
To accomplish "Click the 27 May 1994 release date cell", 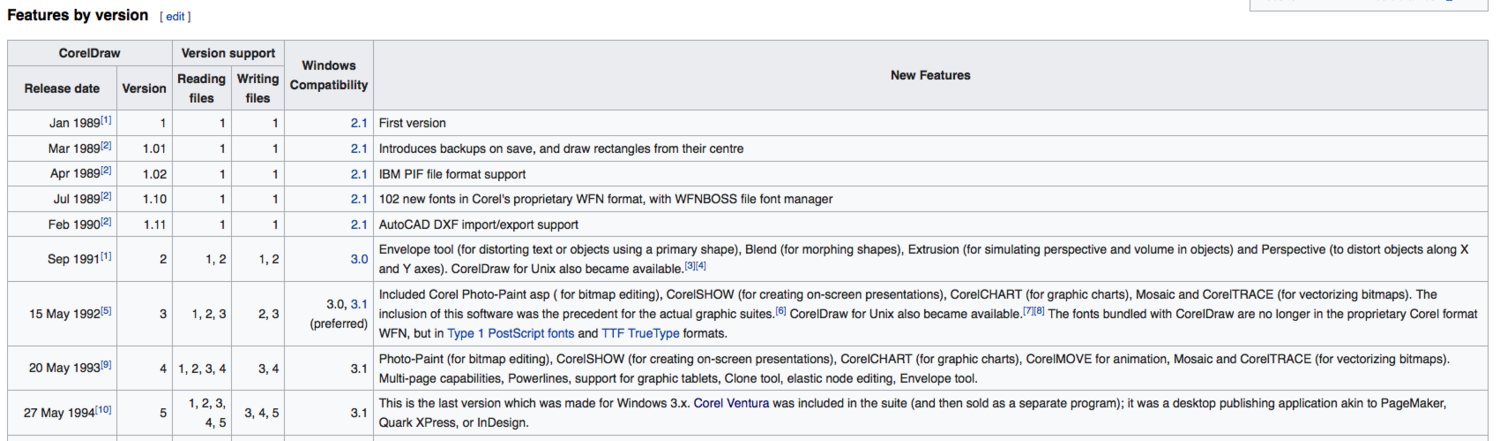I will pos(62,412).
